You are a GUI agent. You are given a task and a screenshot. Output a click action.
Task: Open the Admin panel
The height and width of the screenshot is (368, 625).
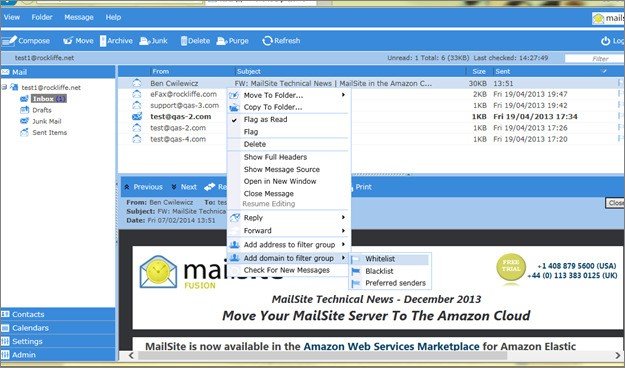(x=58, y=354)
